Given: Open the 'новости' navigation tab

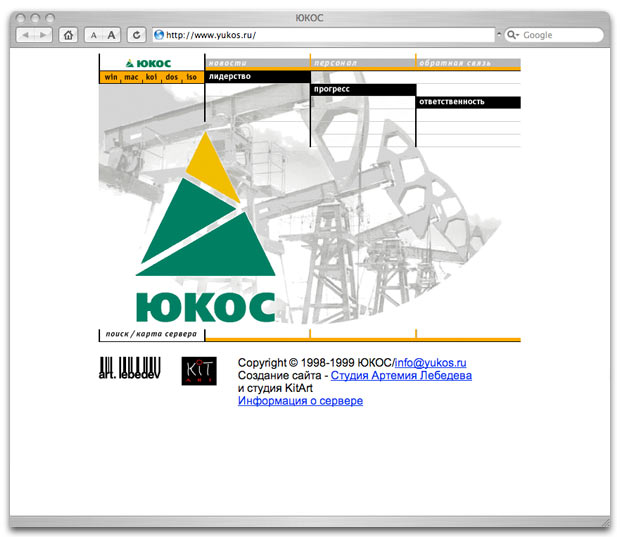Looking at the screenshot, I should click(x=227, y=63).
